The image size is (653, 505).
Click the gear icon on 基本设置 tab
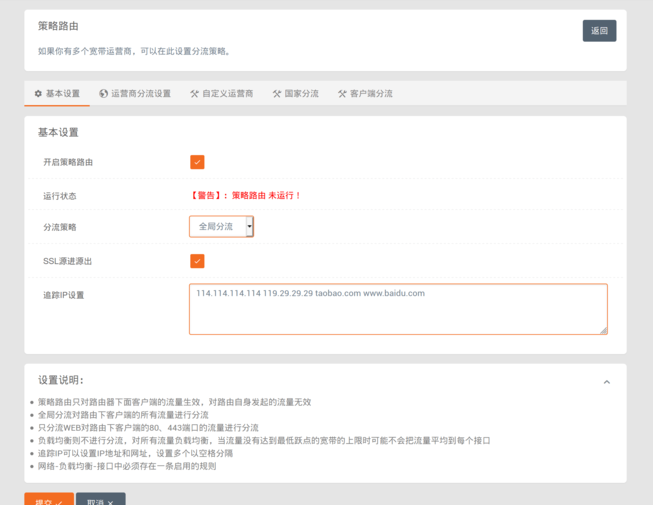(x=38, y=94)
